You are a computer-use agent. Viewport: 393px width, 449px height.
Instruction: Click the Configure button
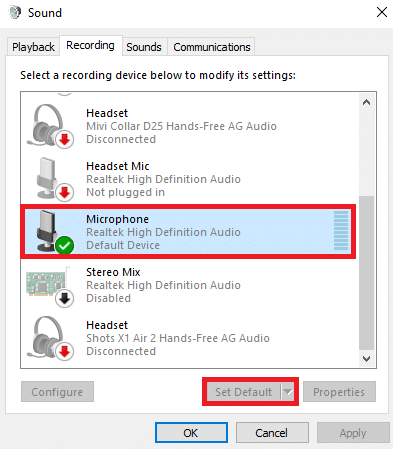pyautogui.click(x=57, y=392)
